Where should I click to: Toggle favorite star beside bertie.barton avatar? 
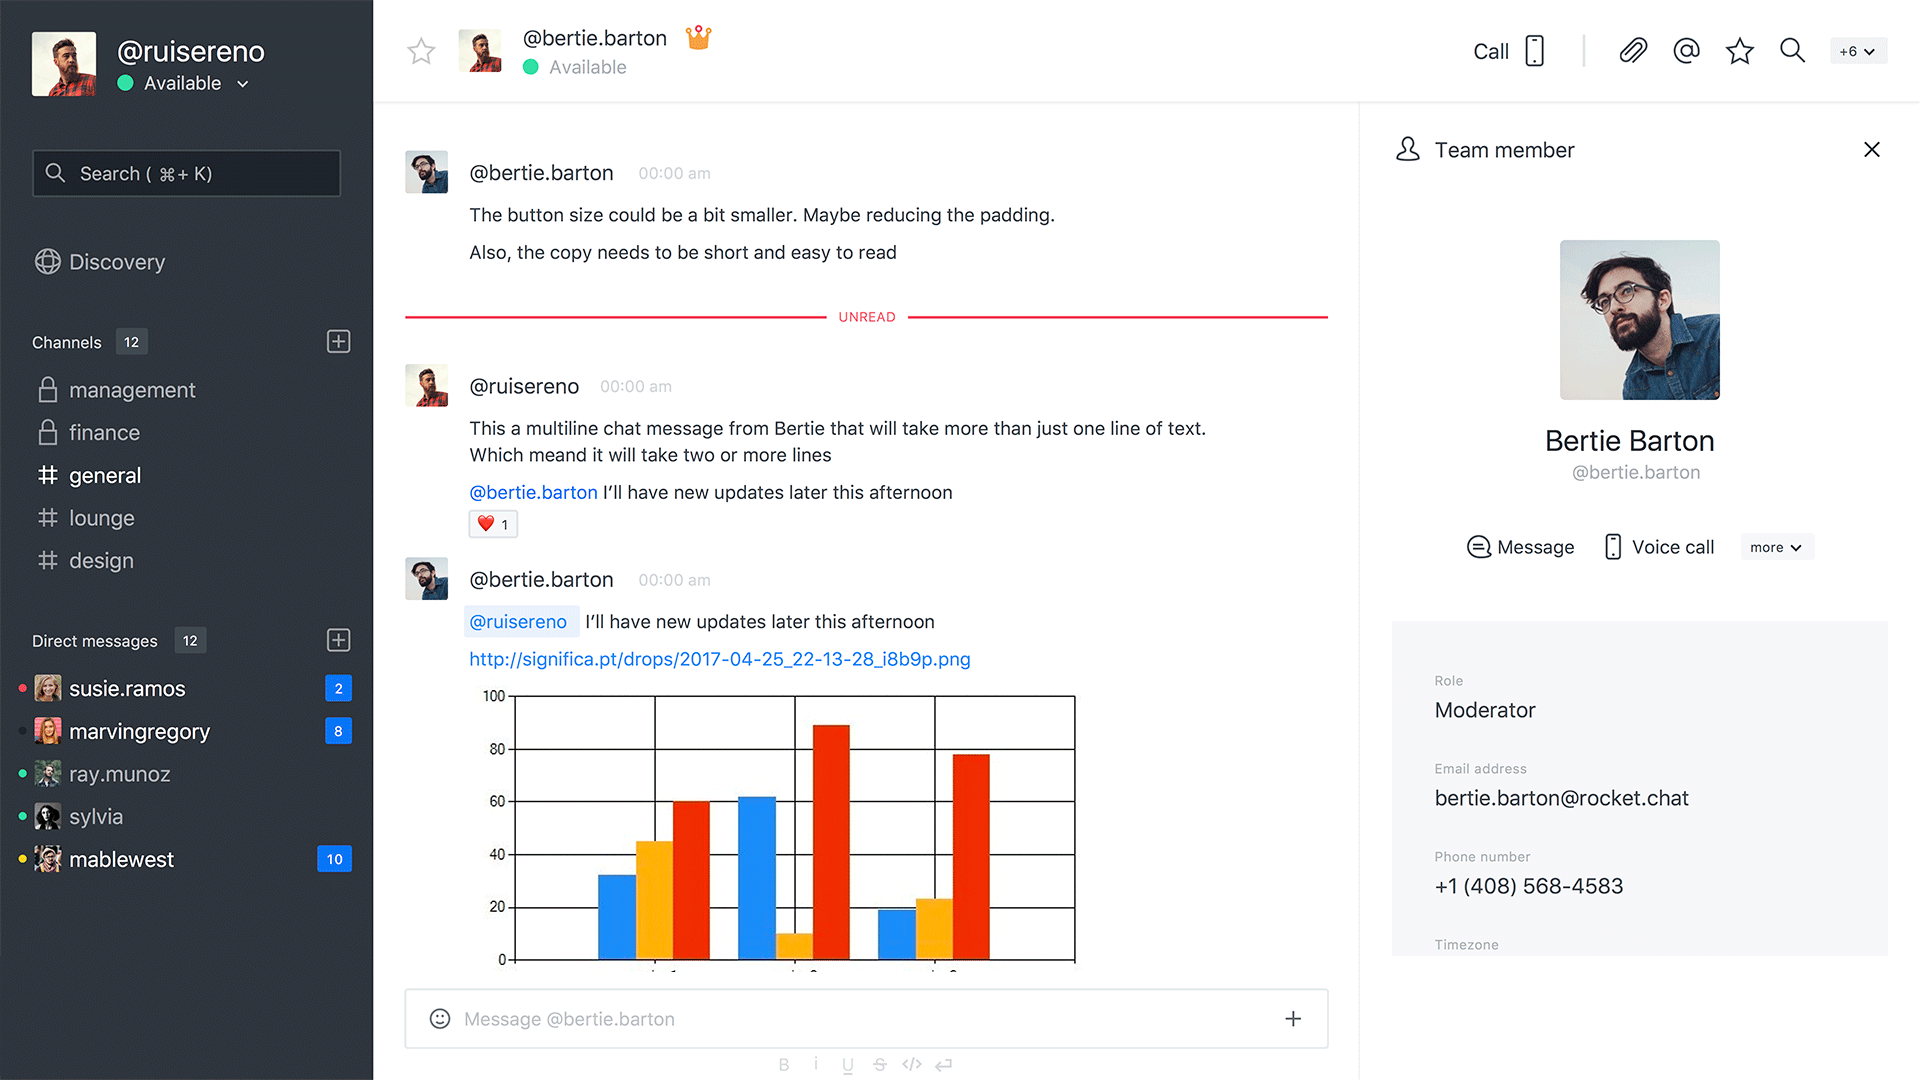pyautogui.click(x=421, y=51)
